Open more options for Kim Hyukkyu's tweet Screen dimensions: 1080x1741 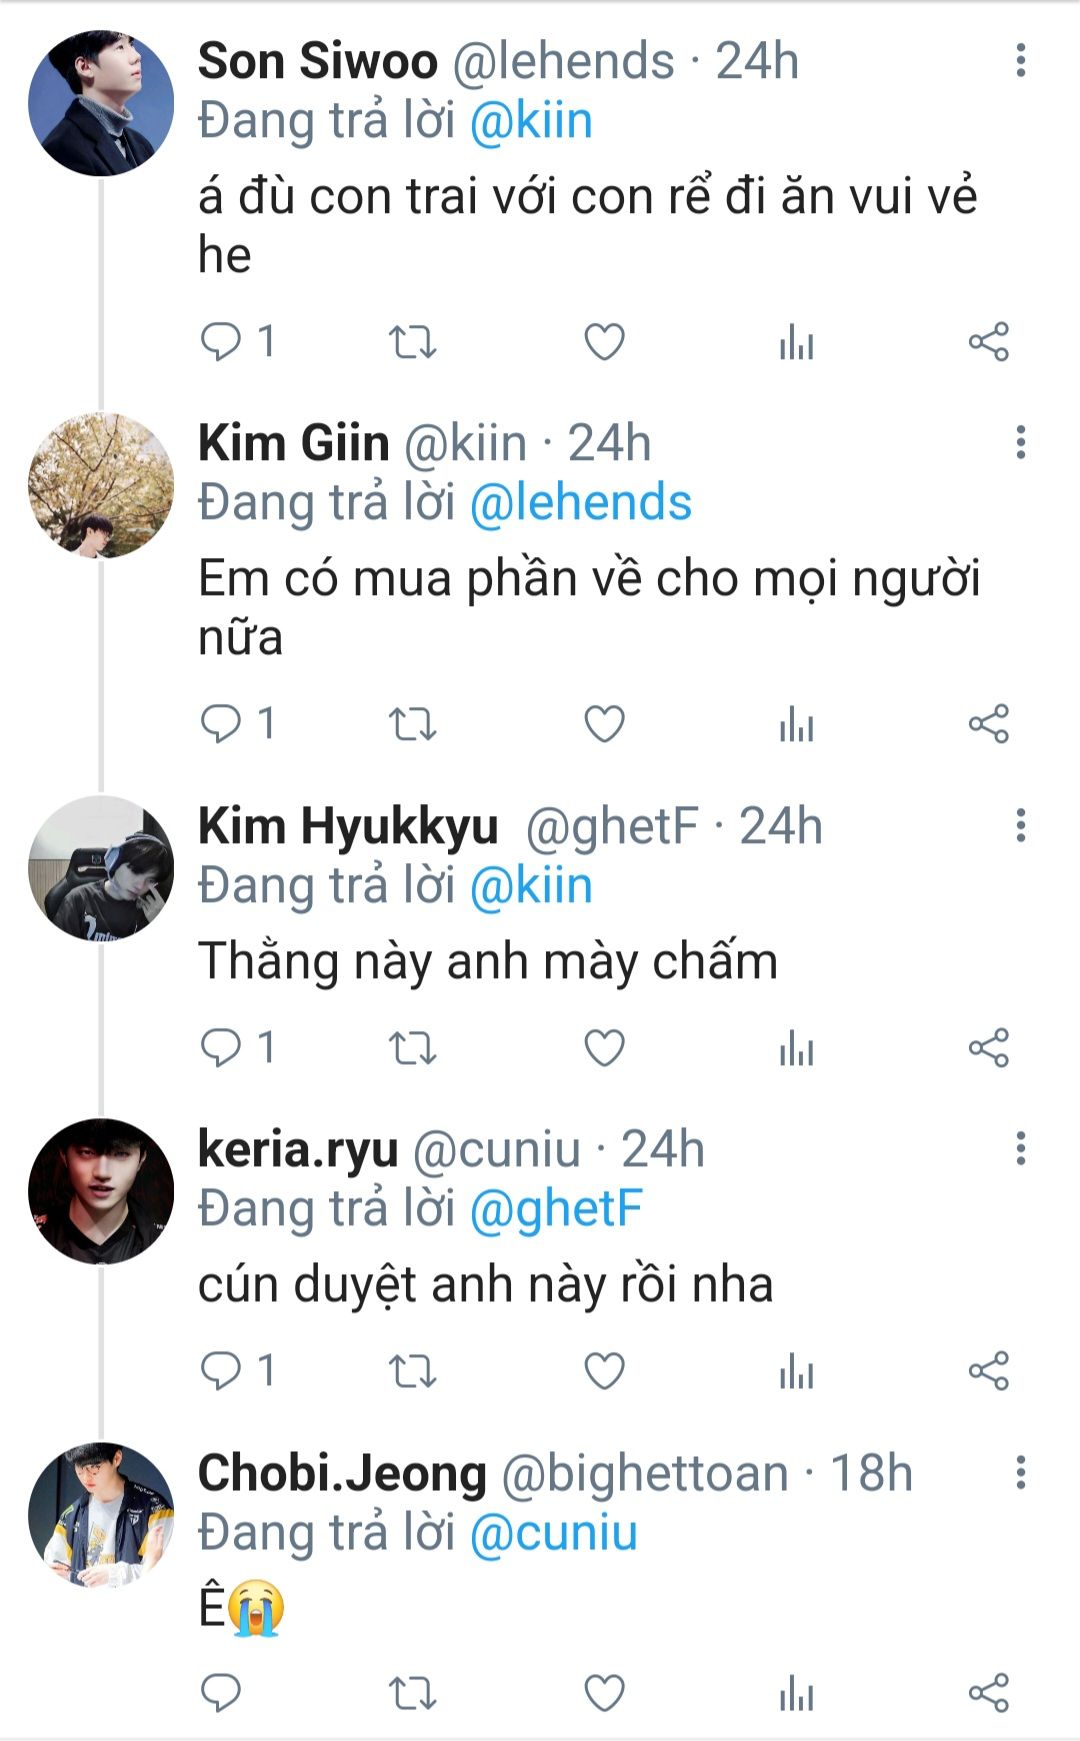point(1020,826)
